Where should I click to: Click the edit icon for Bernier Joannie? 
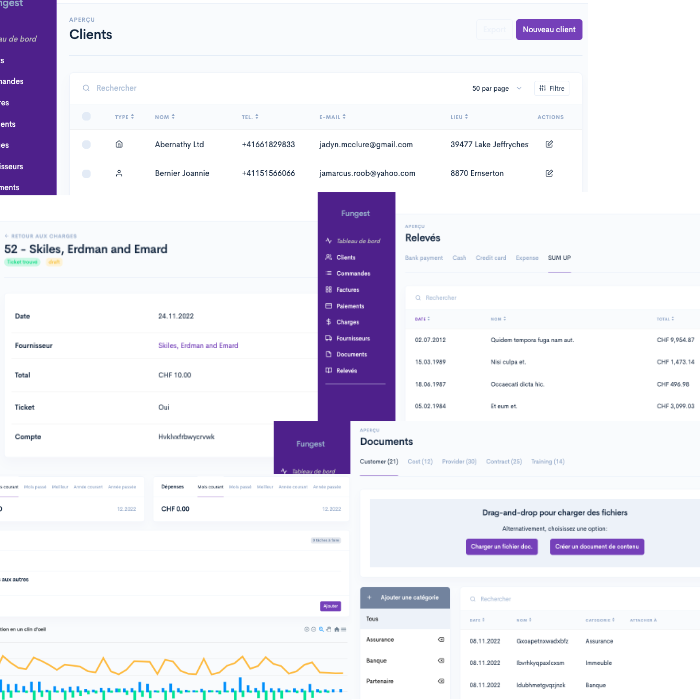tap(549, 173)
